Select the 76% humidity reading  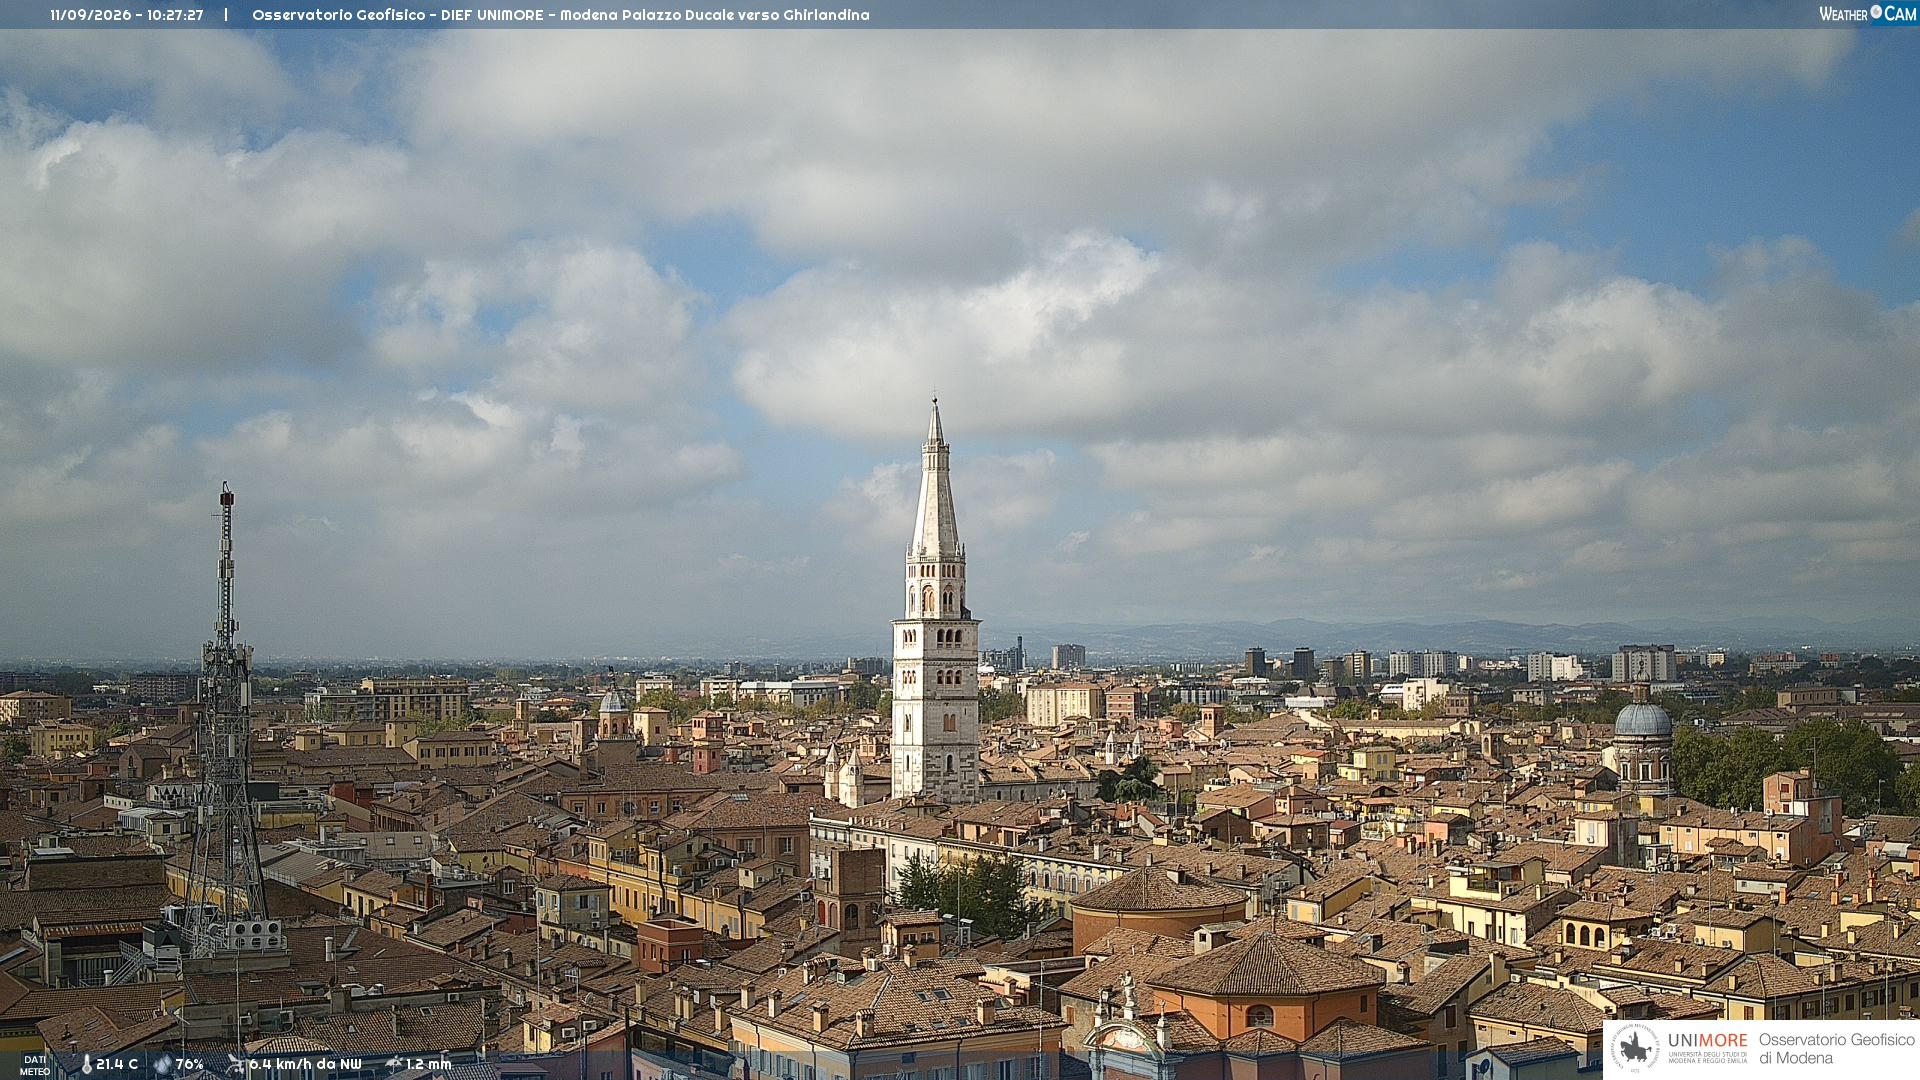pyautogui.click(x=189, y=1065)
